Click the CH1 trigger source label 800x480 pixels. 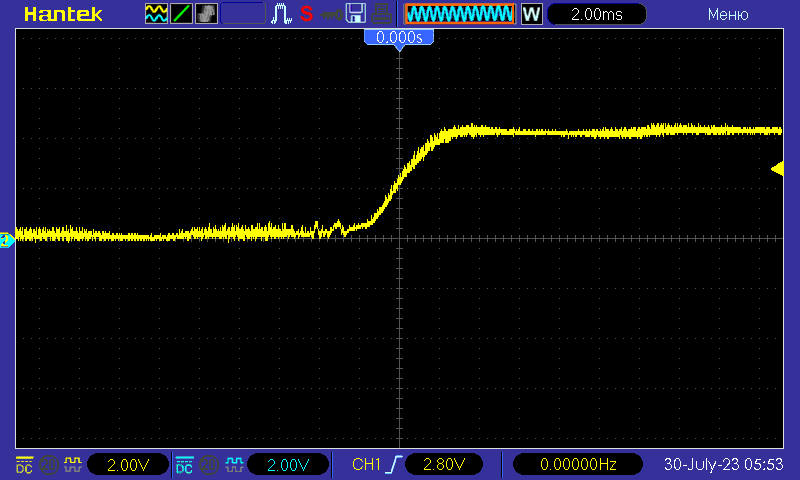[x=366, y=464]
